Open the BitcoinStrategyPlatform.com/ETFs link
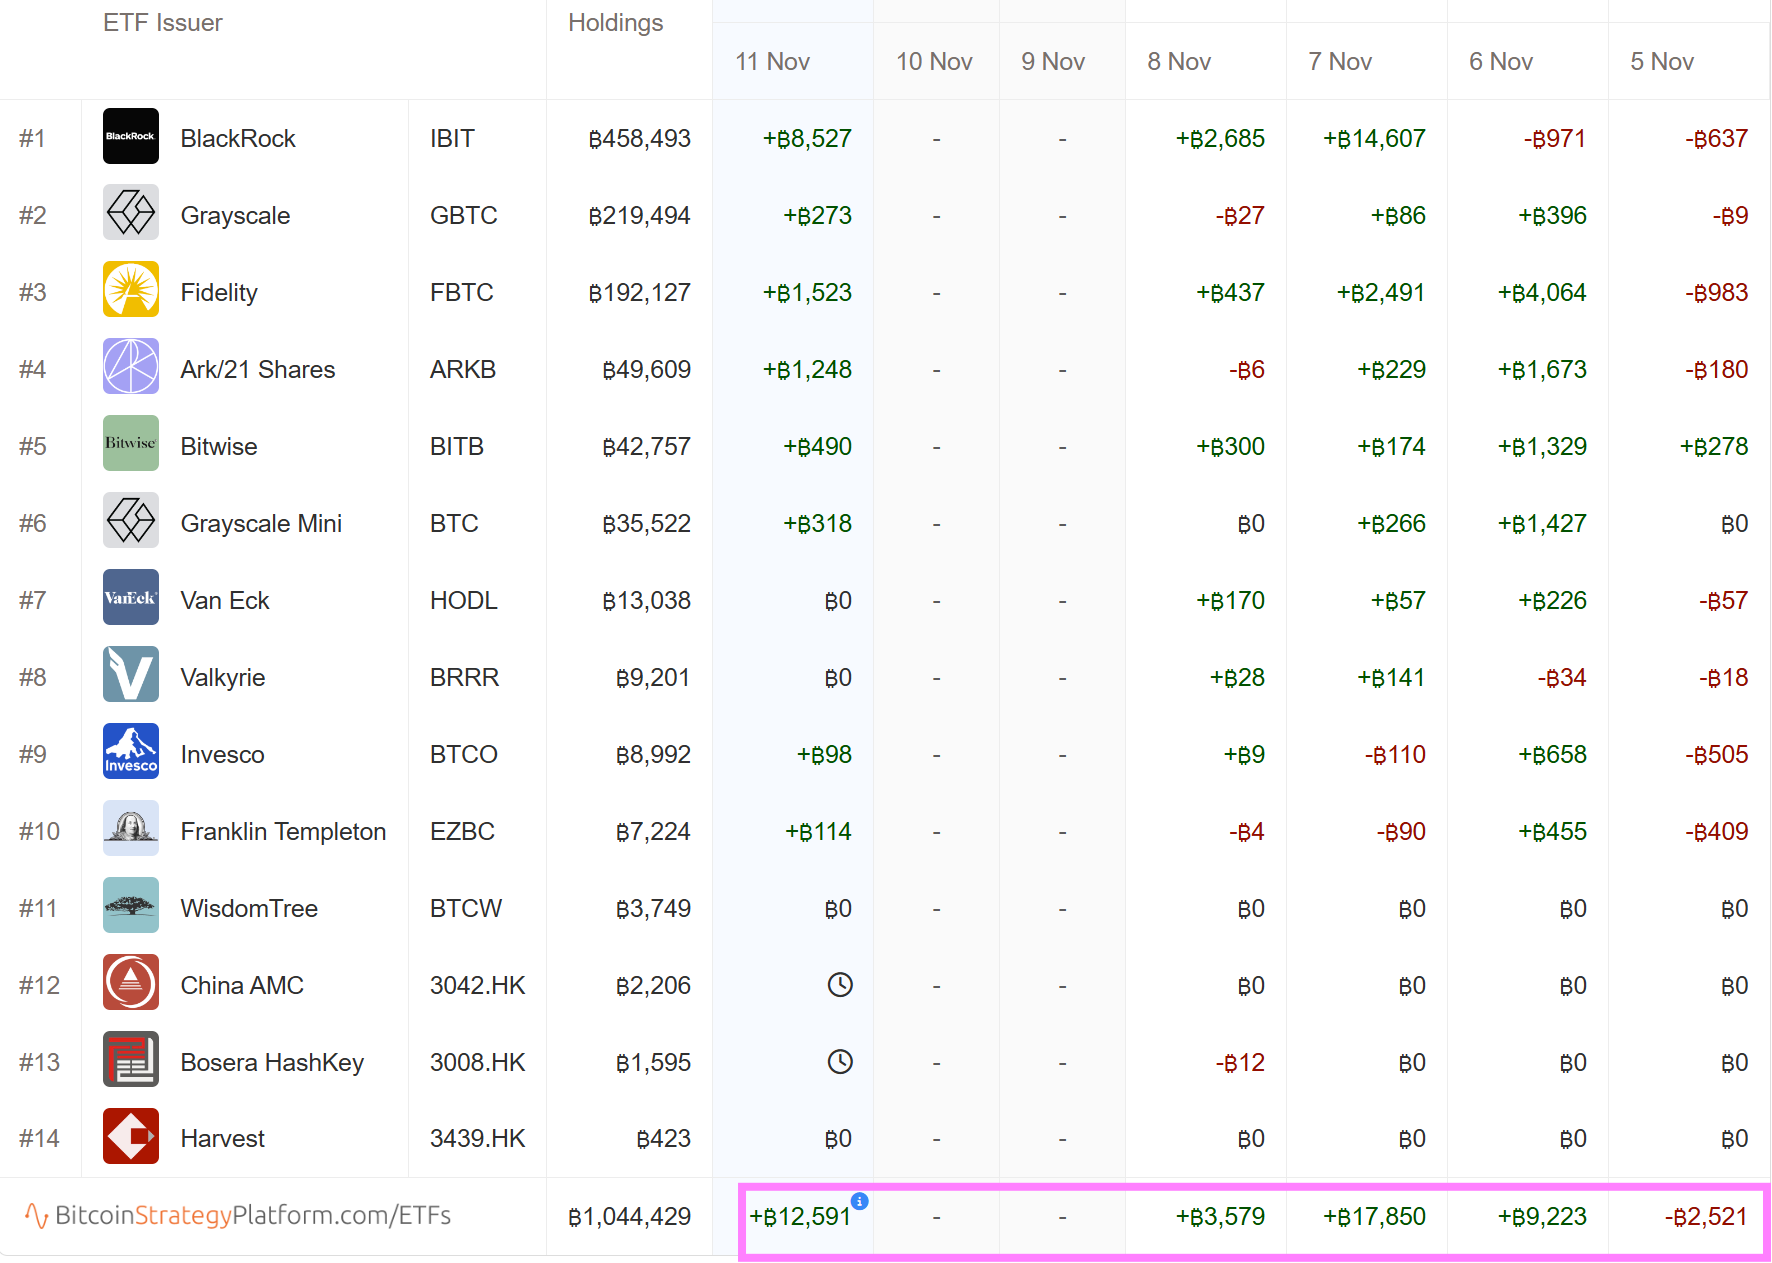Screen dimensions: 1772x1263 [238, 1216]
